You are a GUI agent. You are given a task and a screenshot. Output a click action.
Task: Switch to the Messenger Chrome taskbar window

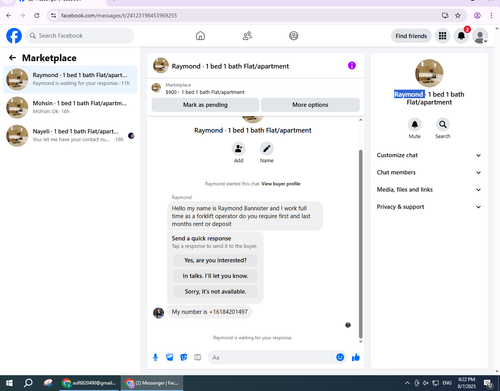[152, 383]
